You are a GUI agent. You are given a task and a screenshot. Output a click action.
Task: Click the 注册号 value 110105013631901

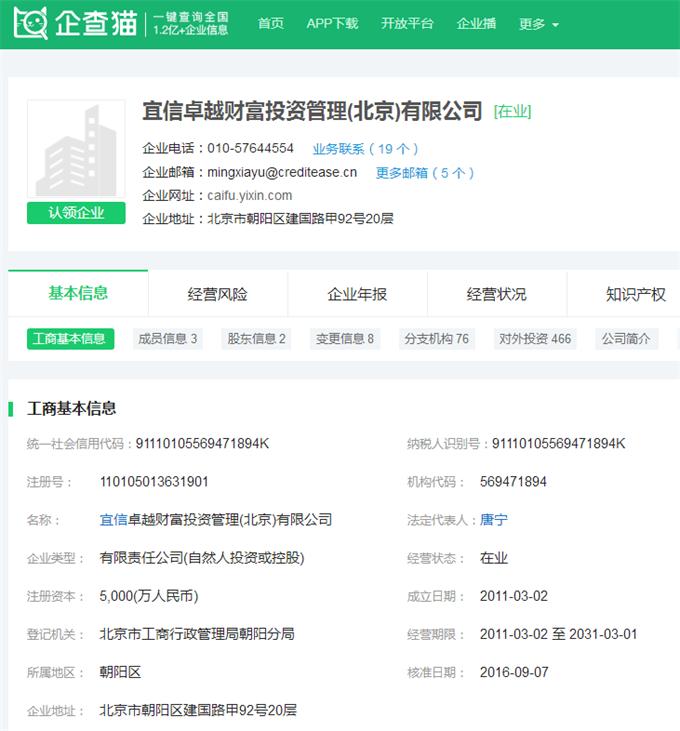(154, 482)
